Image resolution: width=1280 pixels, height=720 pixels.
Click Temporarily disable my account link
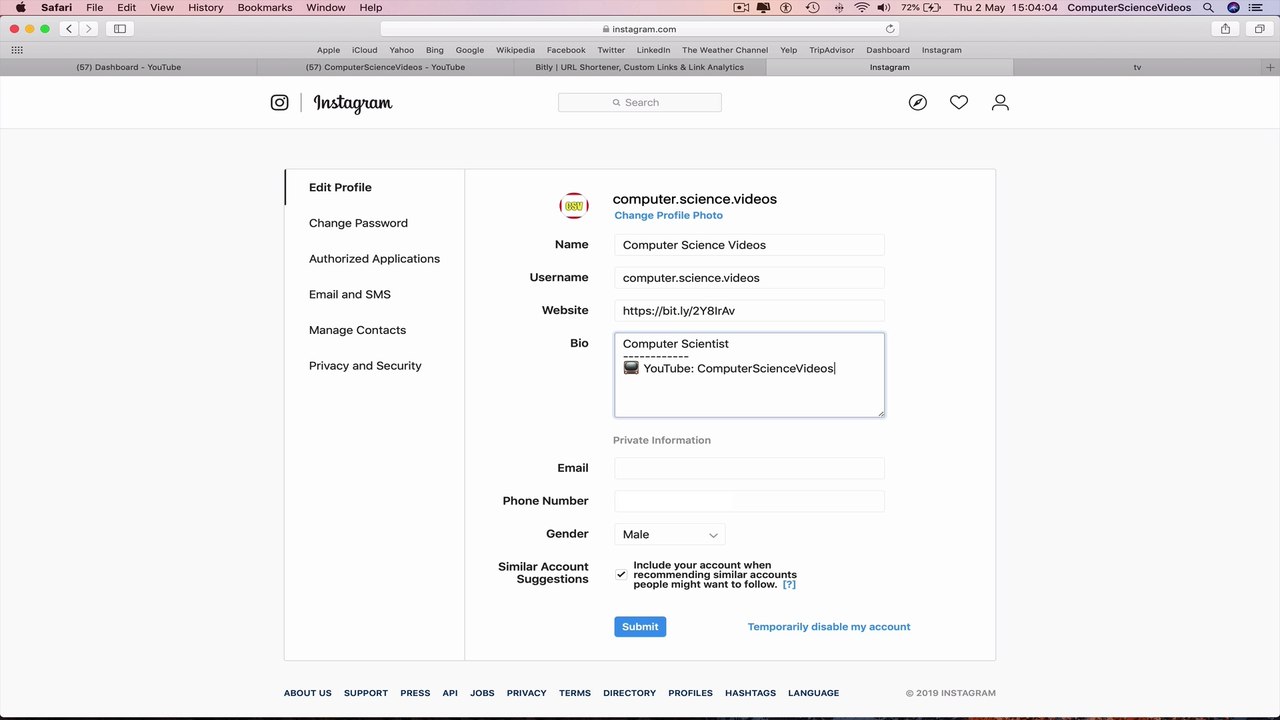(x=829, y=627)
